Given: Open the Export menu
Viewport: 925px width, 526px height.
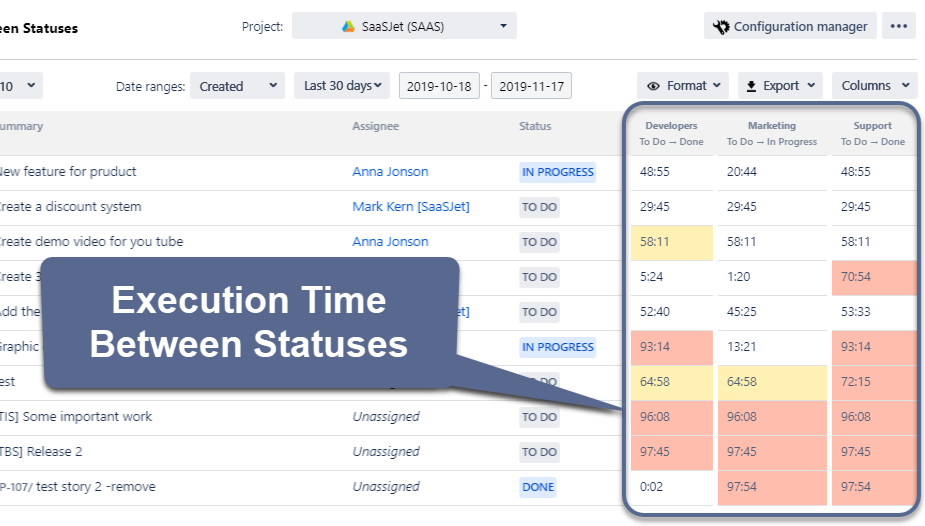Looking at the screenshot, I should (780, 86).
